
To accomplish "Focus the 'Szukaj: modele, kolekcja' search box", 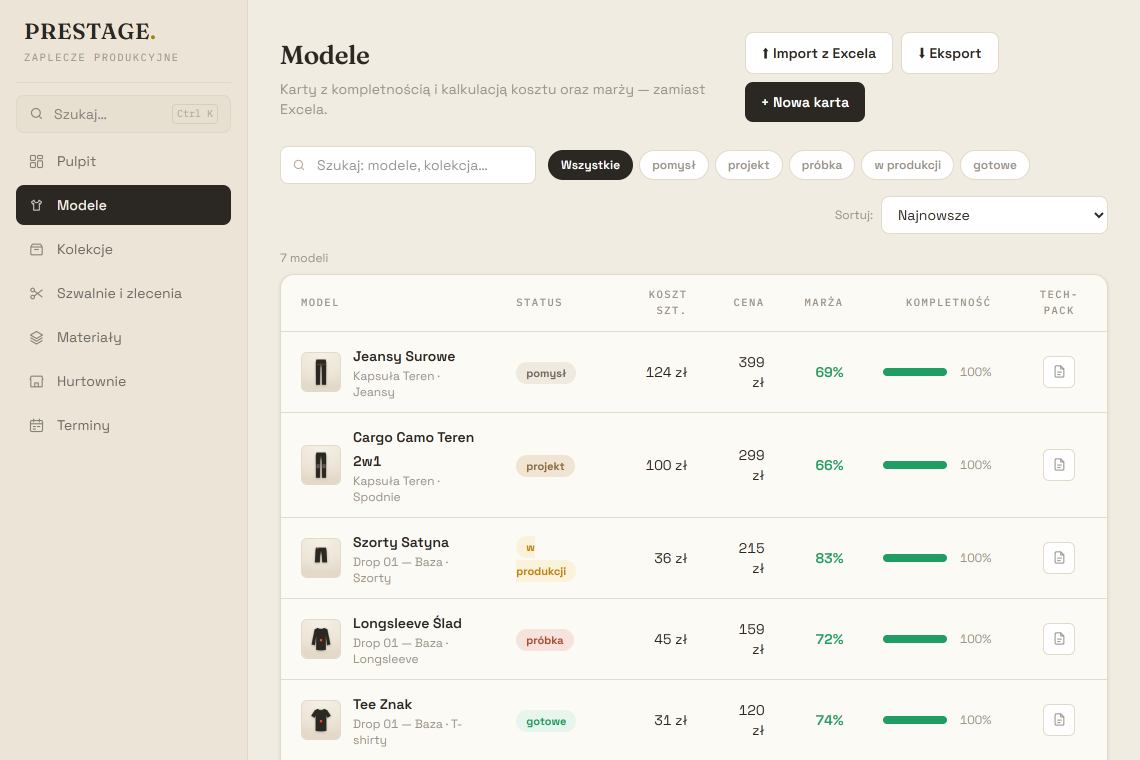I will [x=408, y=165].
